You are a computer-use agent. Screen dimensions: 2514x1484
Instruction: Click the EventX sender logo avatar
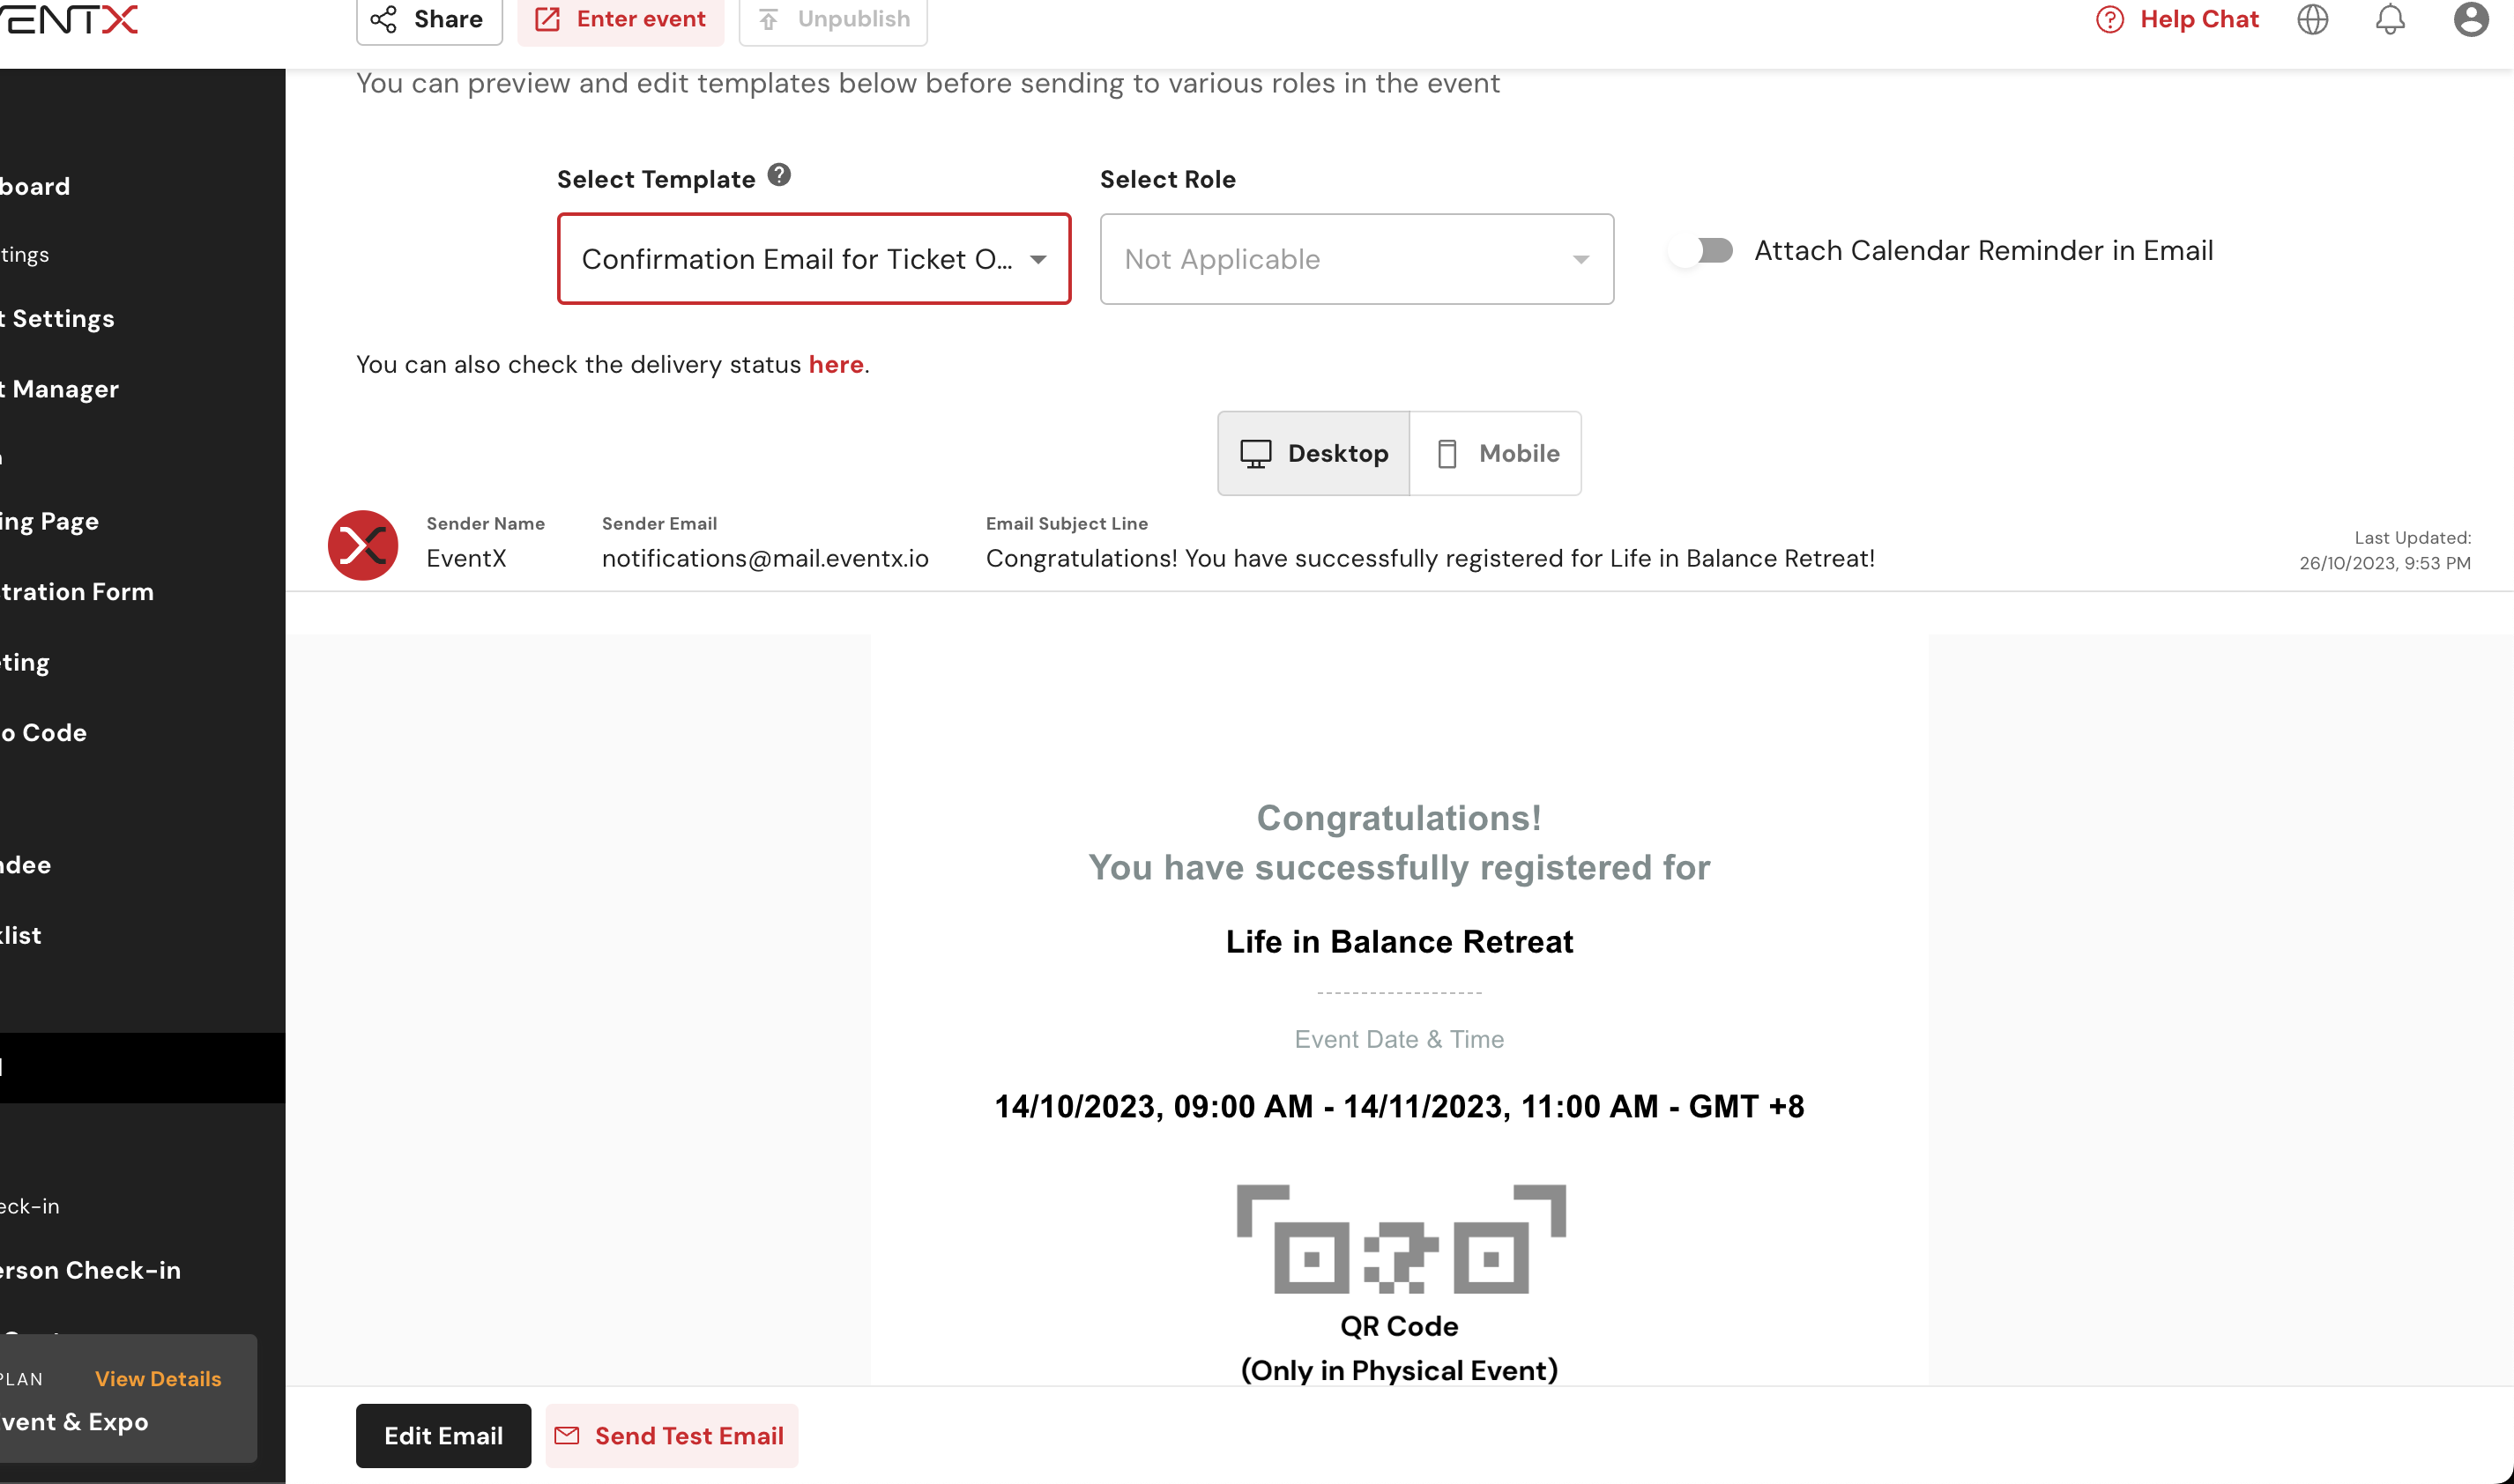[x=363, y=545]
